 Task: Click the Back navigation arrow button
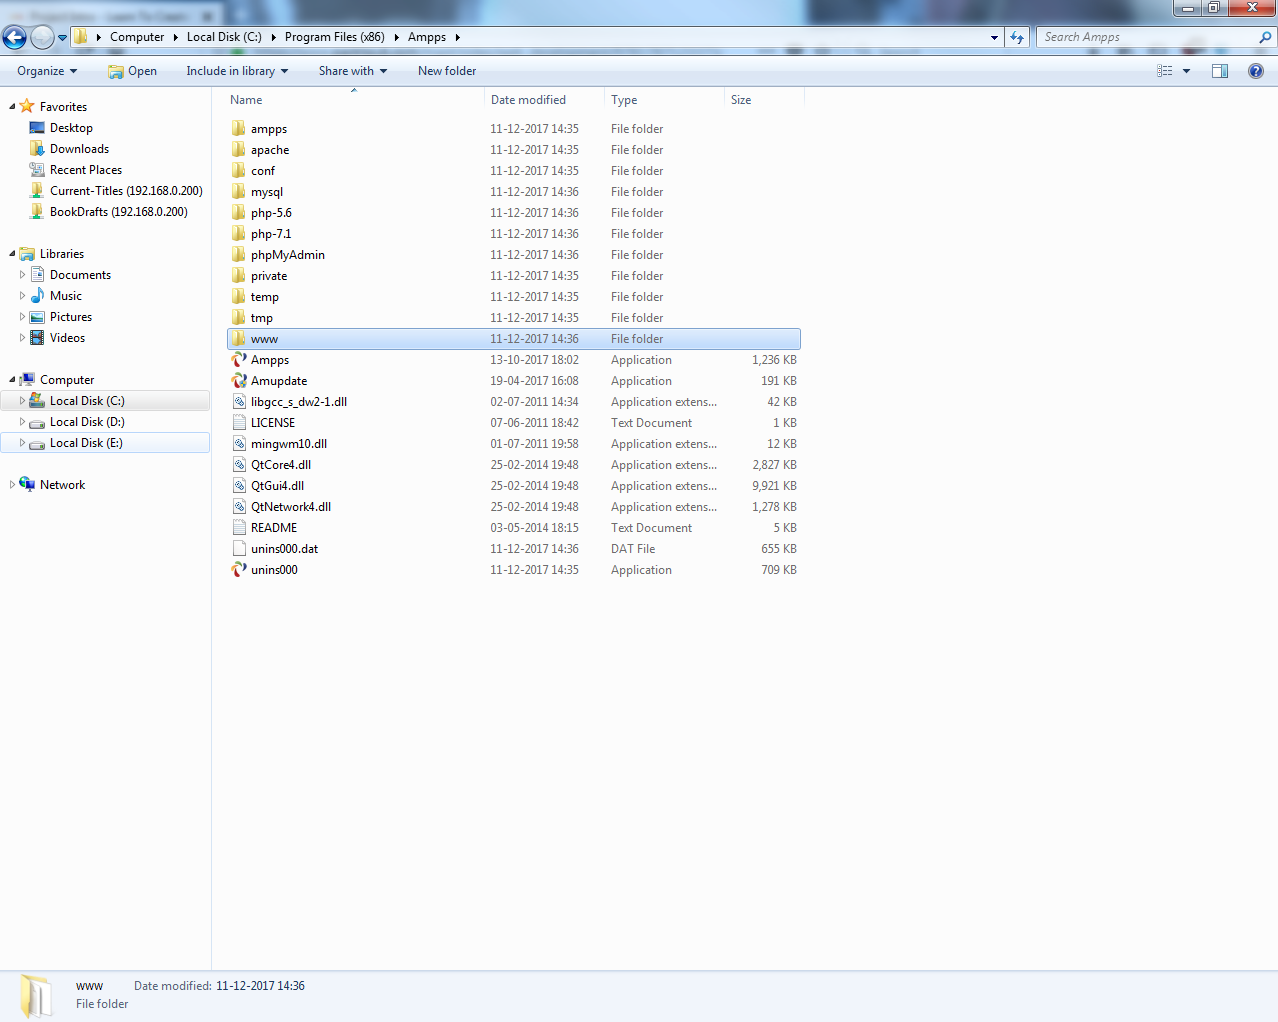[x=15, y=38]
